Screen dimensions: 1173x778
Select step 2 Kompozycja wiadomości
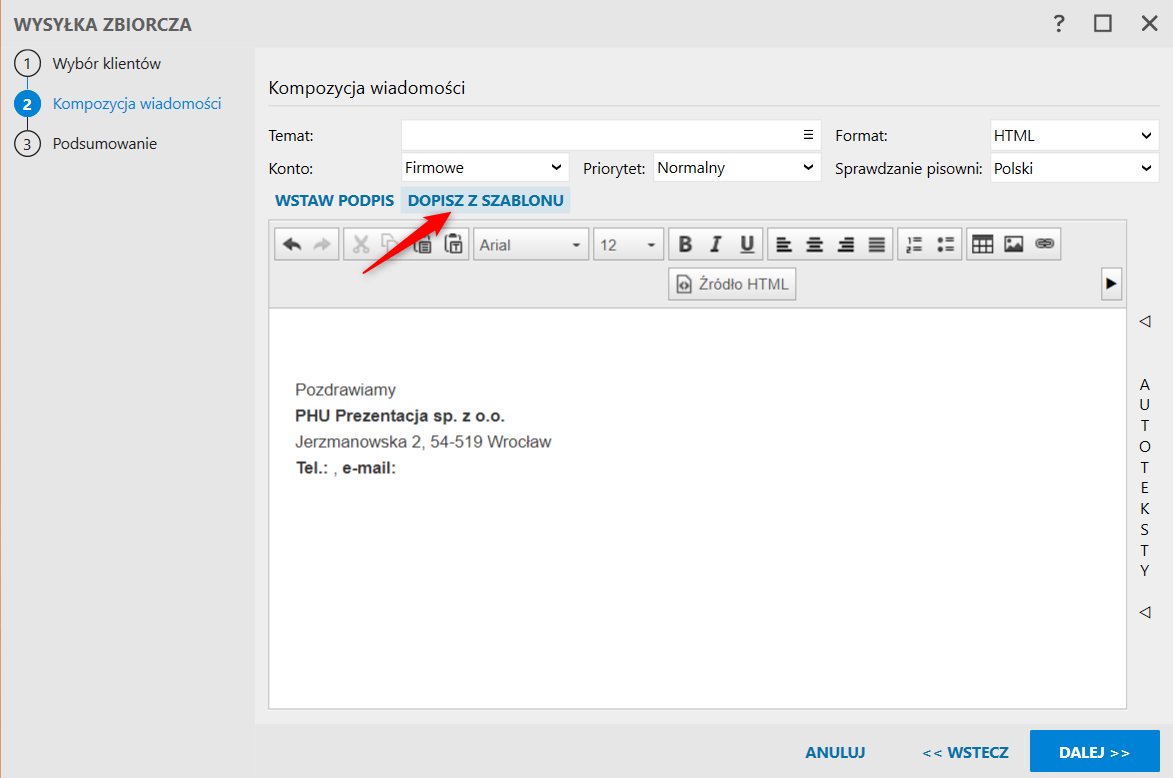tap(118, 103)
